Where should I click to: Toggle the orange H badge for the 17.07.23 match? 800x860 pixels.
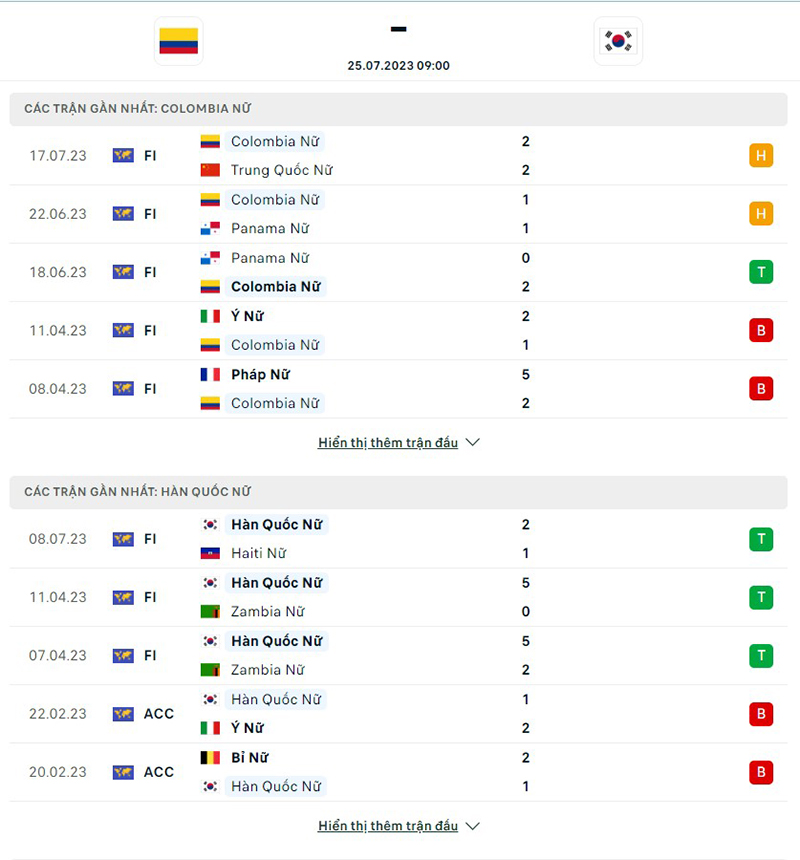click(x=761, y=156)
